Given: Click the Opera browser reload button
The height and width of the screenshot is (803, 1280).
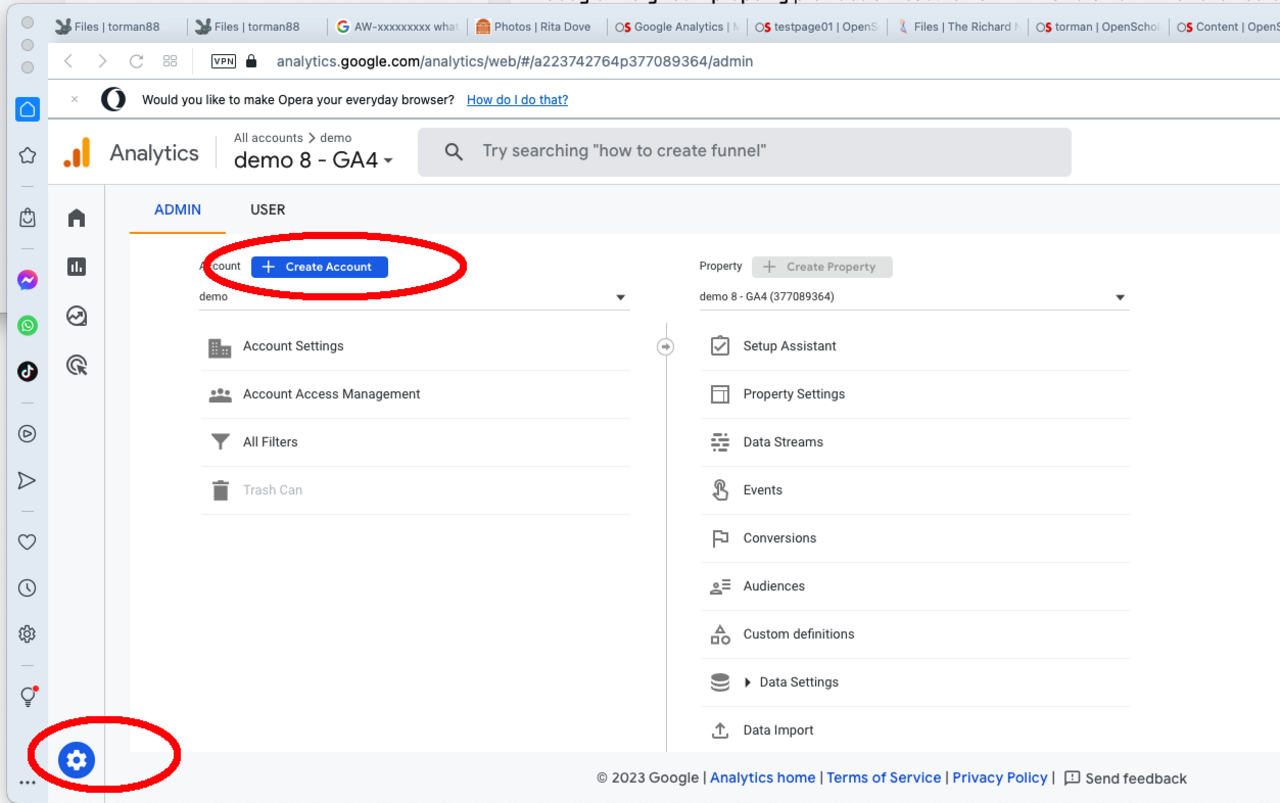Looking at the screenshot, I should [x=136, y=61].
